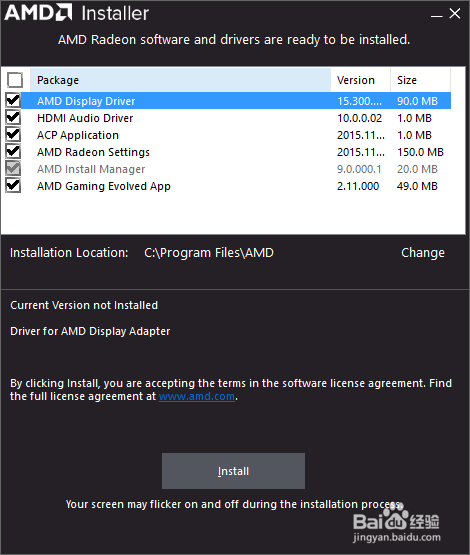
Task: Select the ACP Application row
Action: pyautogui.click(x=236, y=135)
